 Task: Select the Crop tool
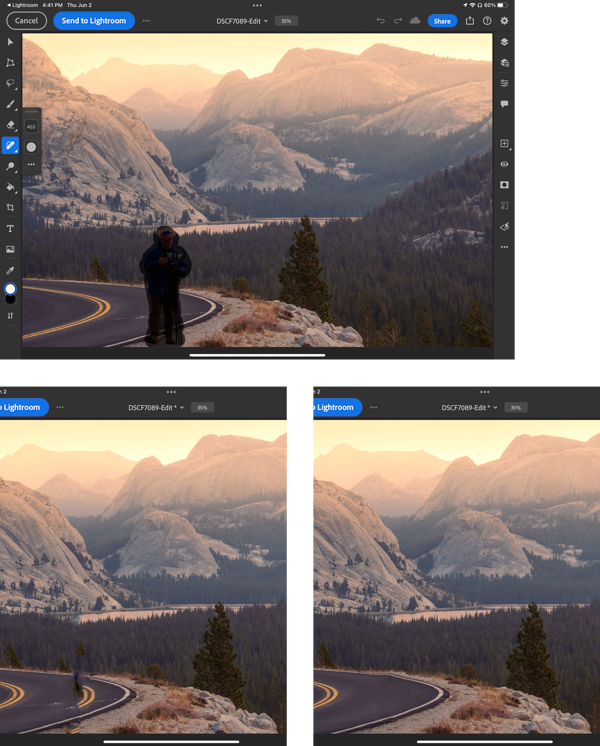click(10, 207)
